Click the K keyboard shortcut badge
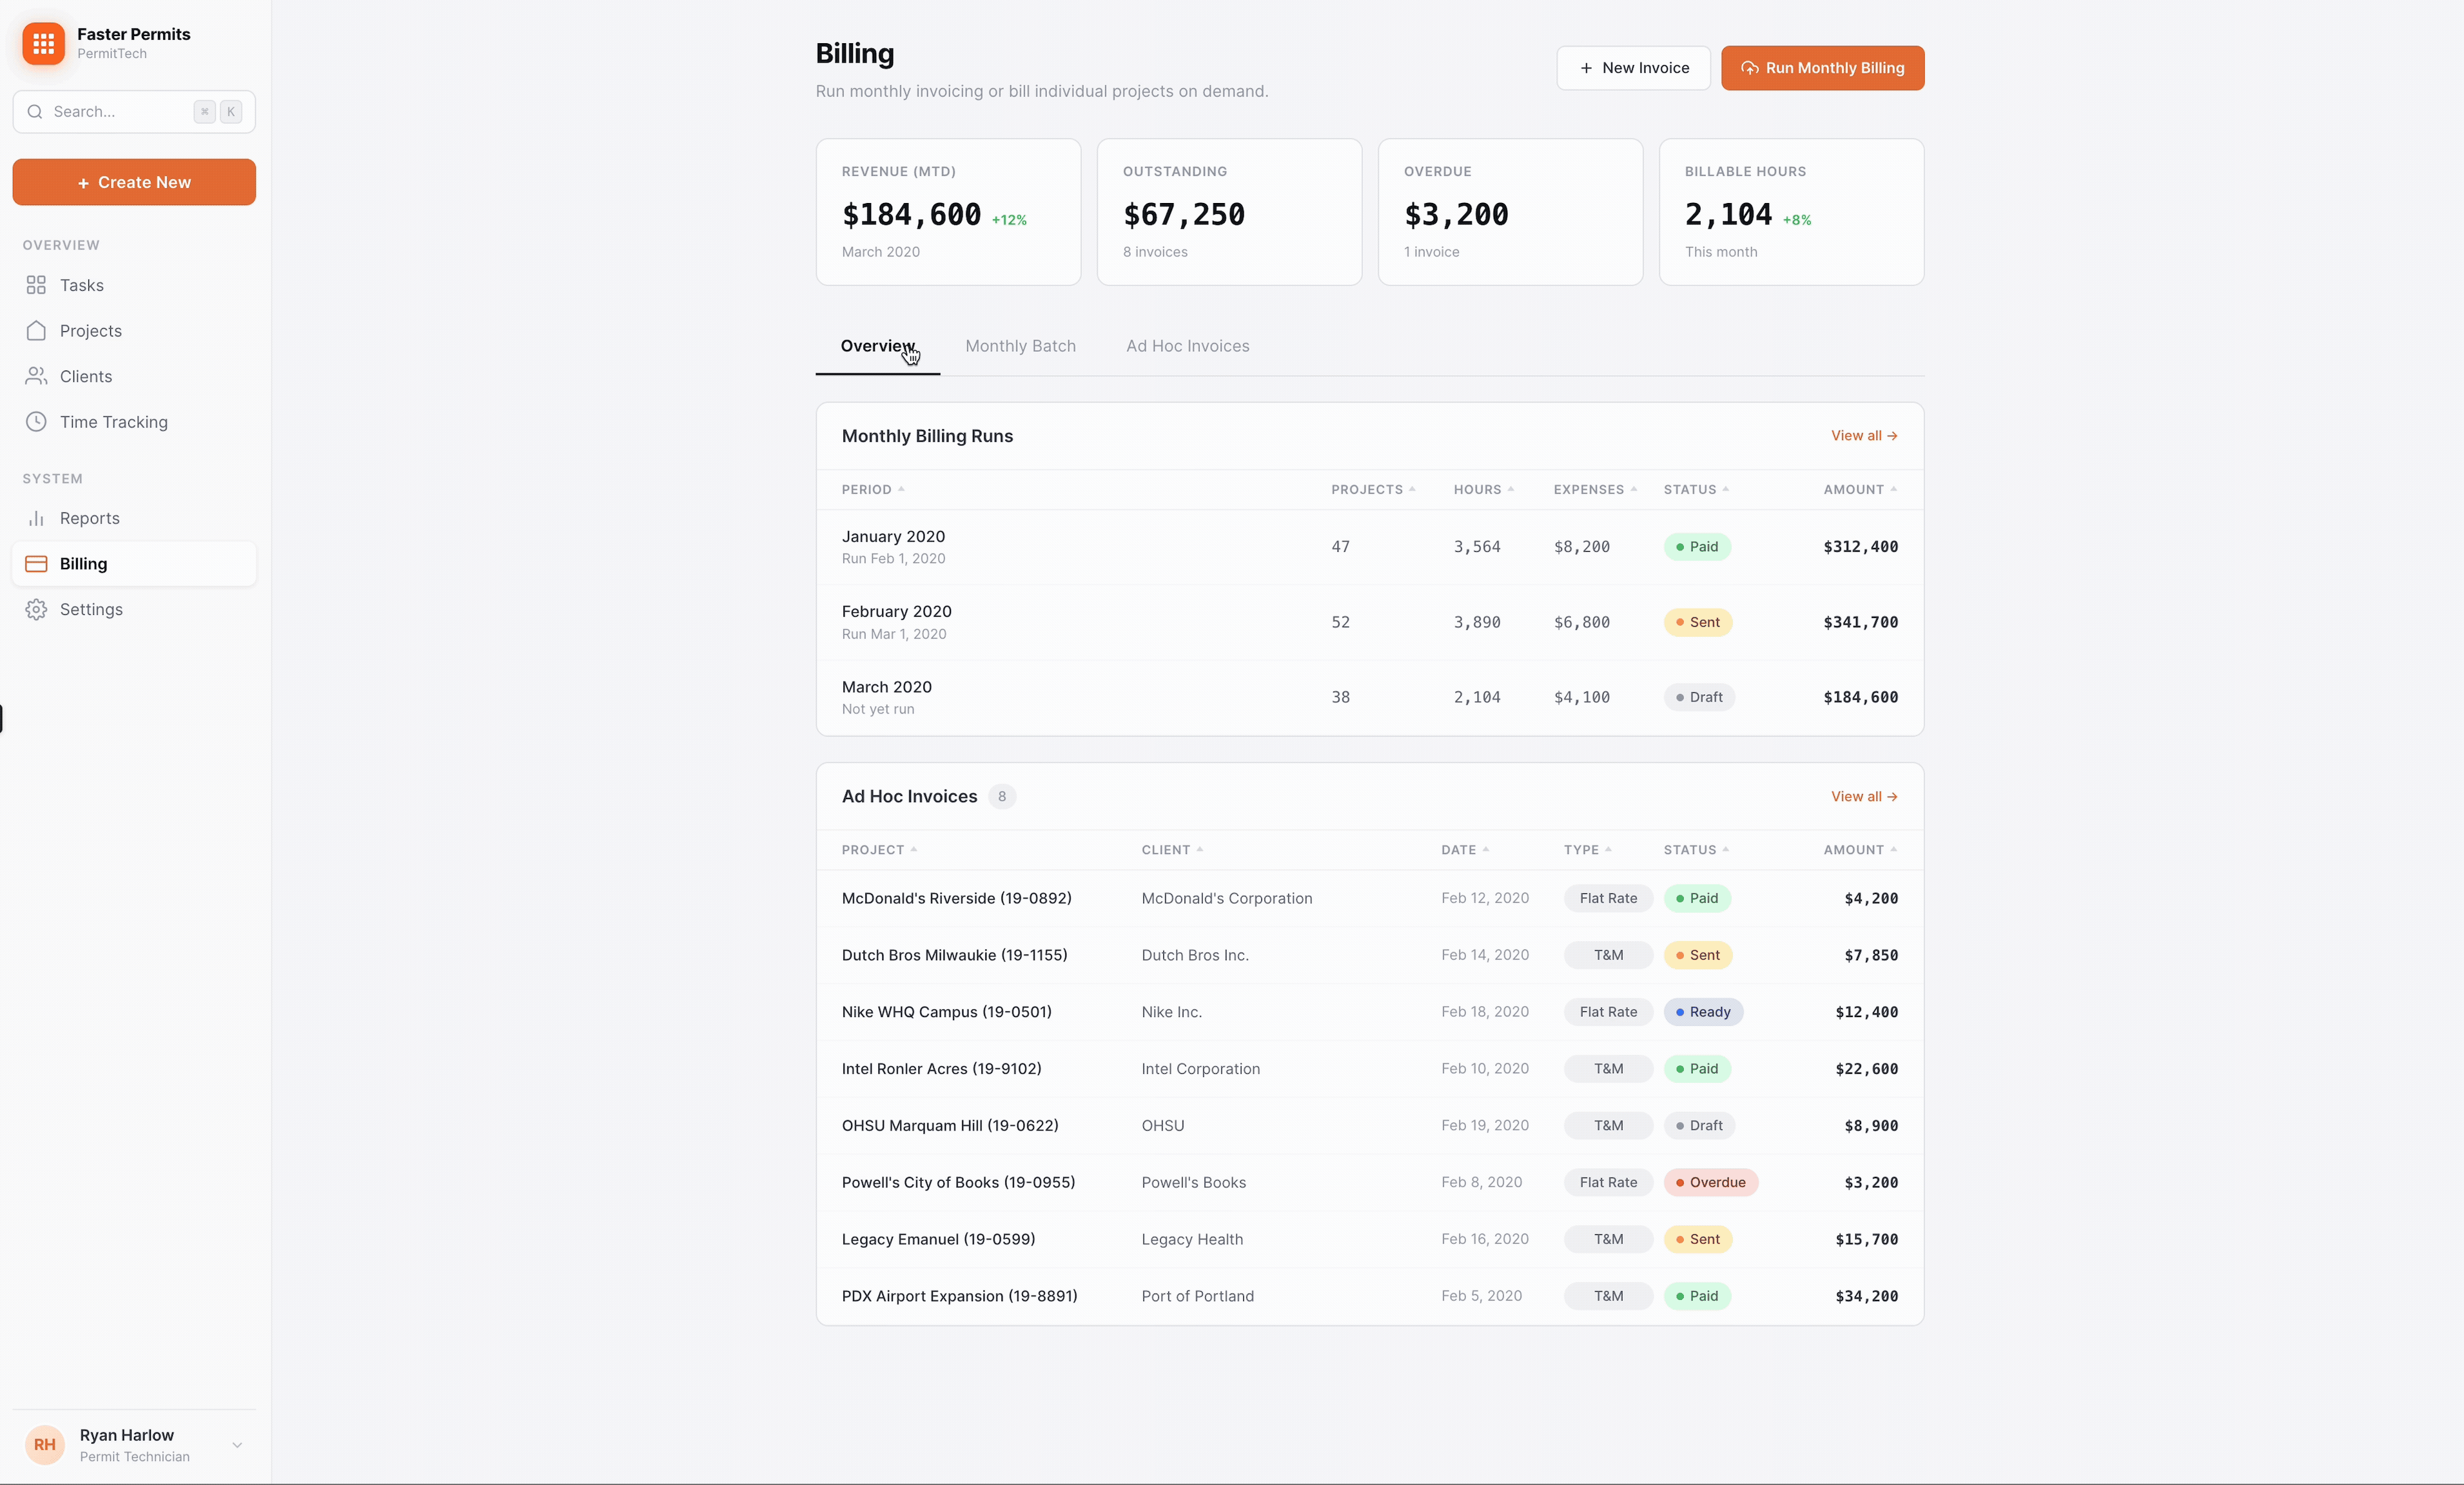Screen dimensions: 2464x1485 pyautogui.click(x=231, y=112)
